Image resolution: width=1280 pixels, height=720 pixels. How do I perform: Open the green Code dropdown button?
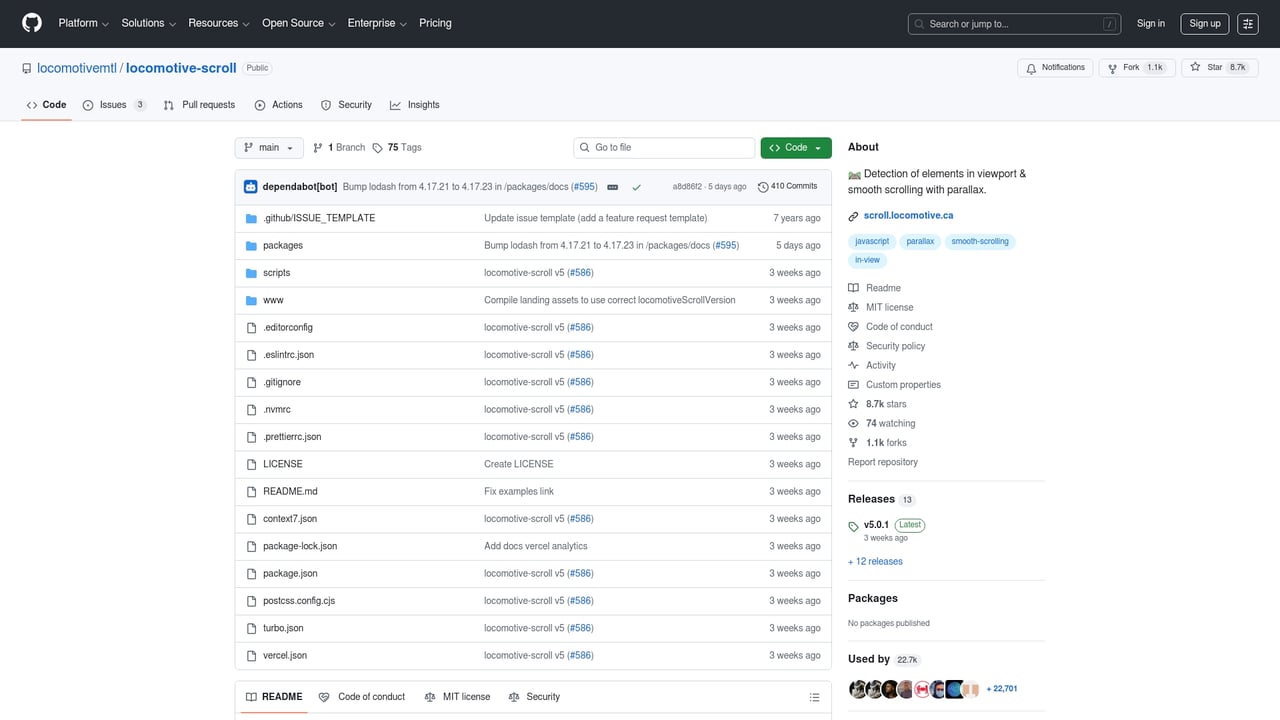pyautogui.click(x=795, y=147)
